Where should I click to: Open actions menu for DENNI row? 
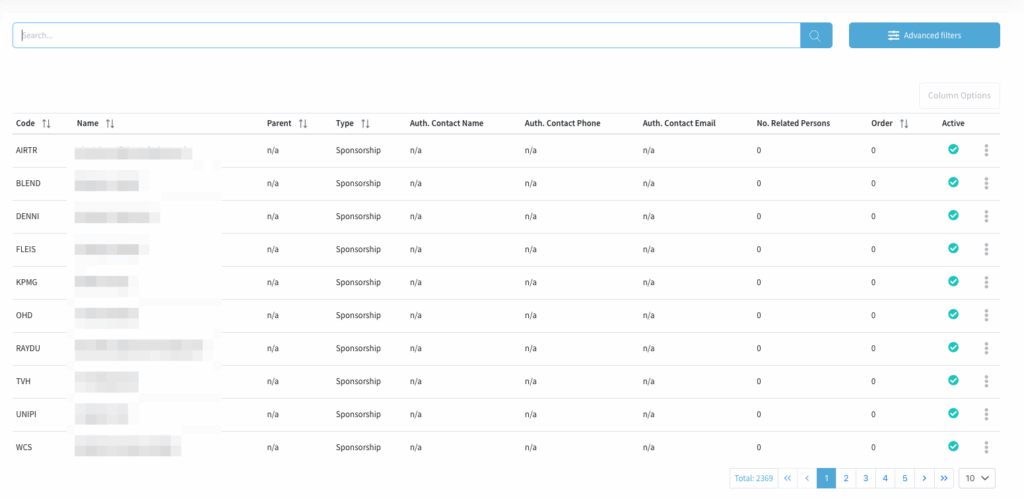click(985, 217)
